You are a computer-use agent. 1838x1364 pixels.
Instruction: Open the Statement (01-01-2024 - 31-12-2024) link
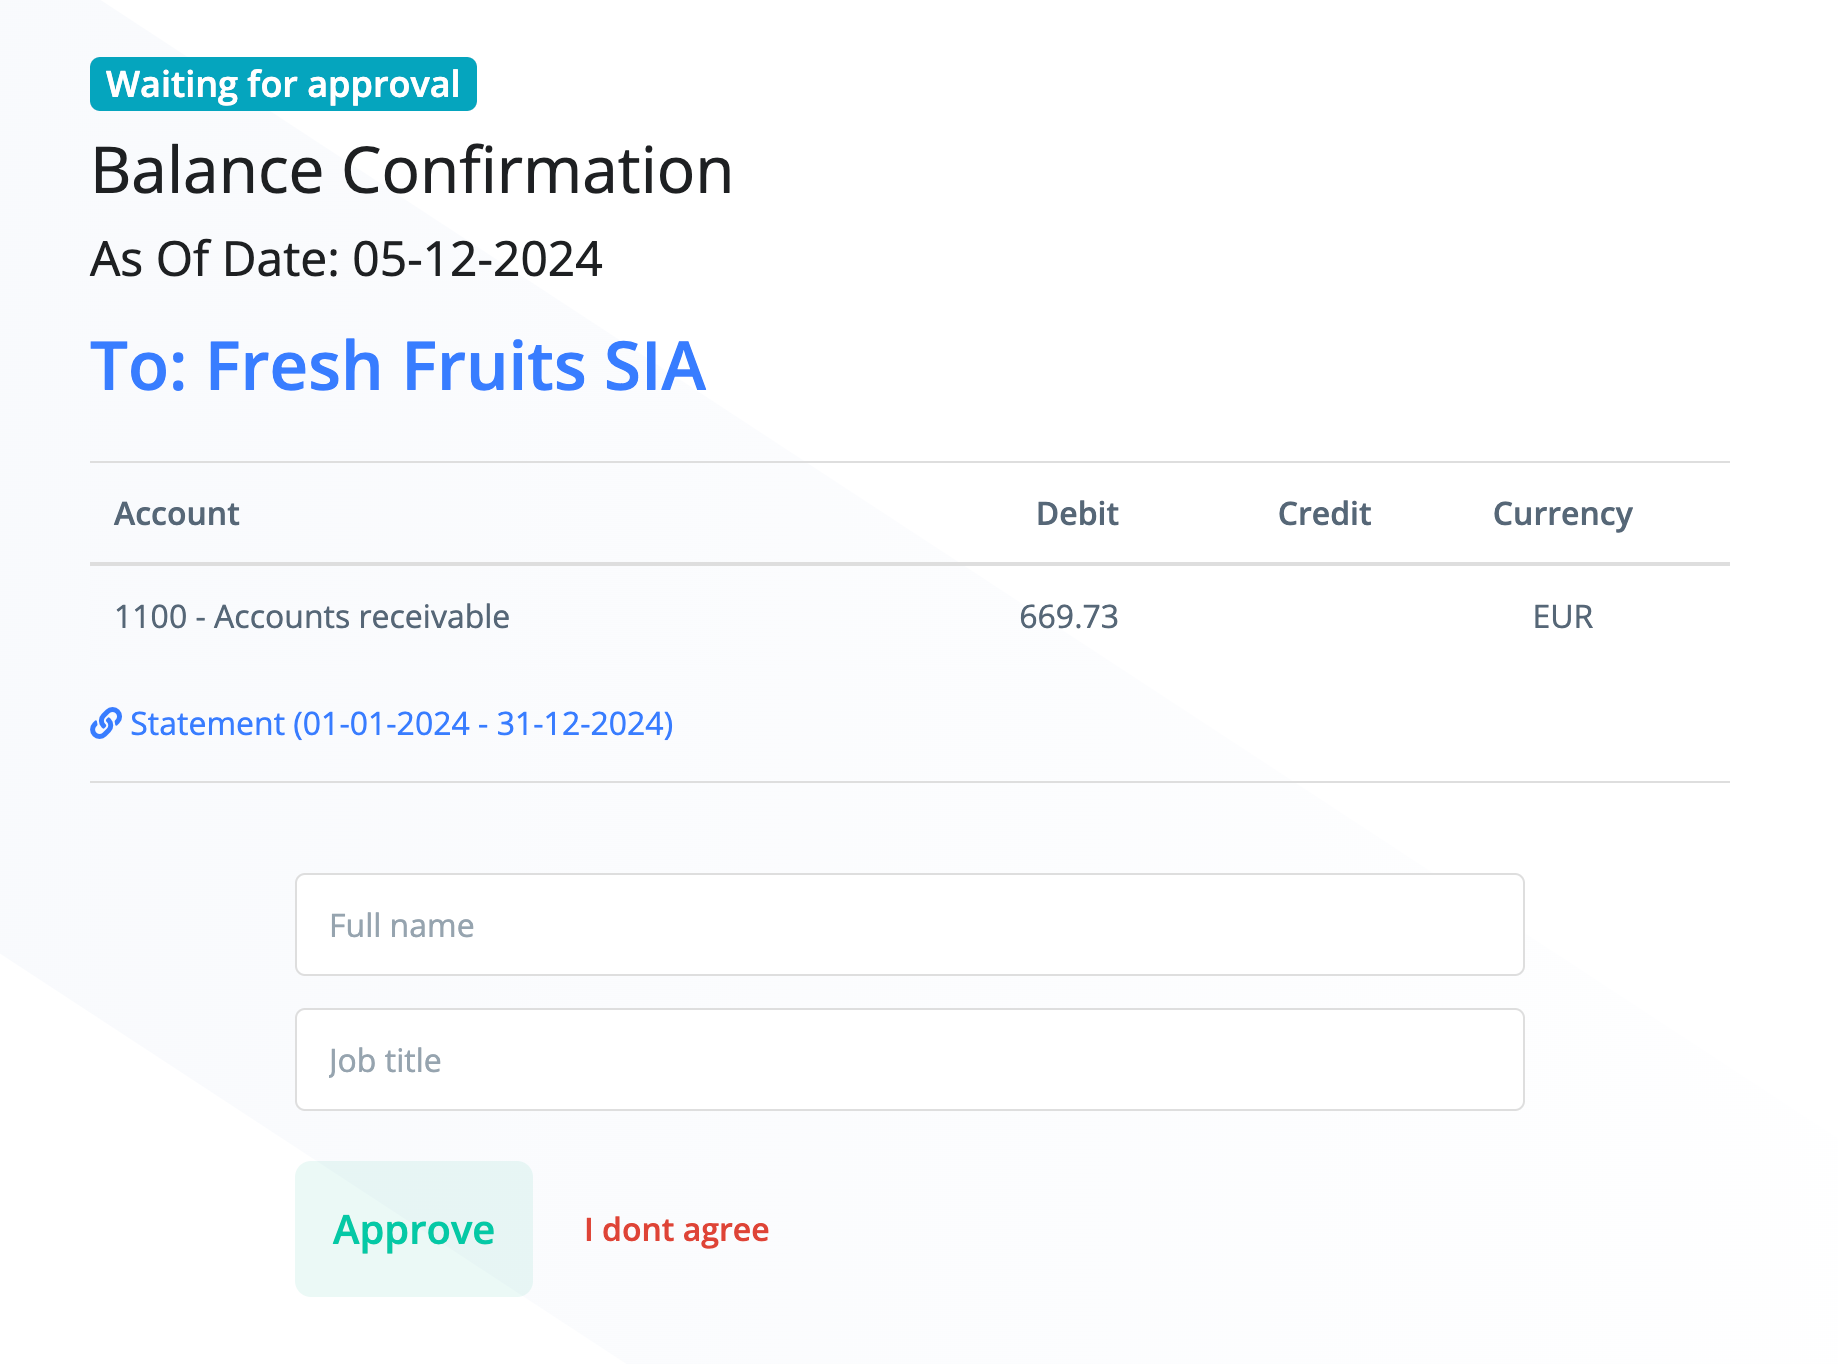point(401,723)
